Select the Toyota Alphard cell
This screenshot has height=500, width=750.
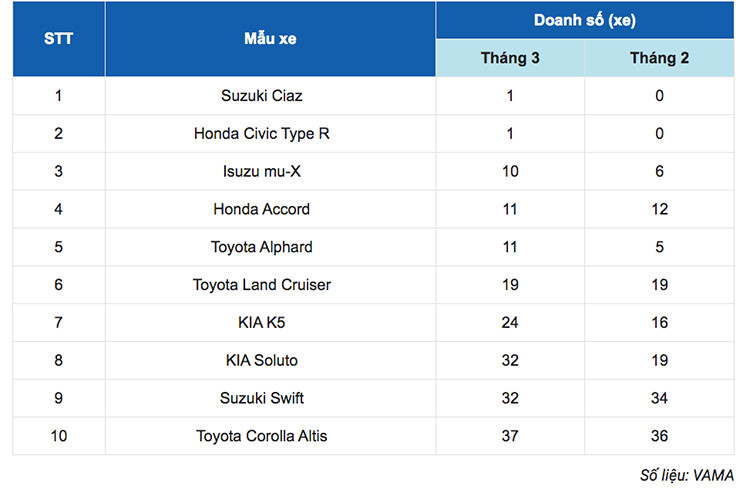(262, 247)
